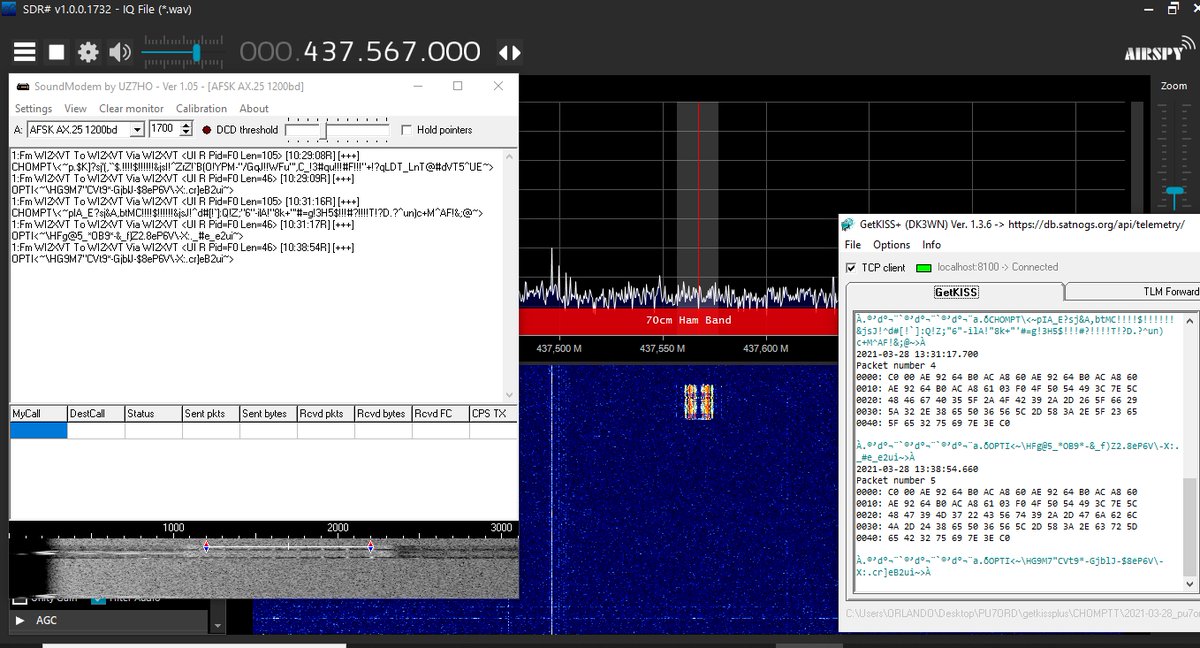Image resolution: width=1200 pixels, height=648 pixels.
Task: Click the 2021-03-28 13:38:54.660 timestamp
Action: click(x=917, y=469)
